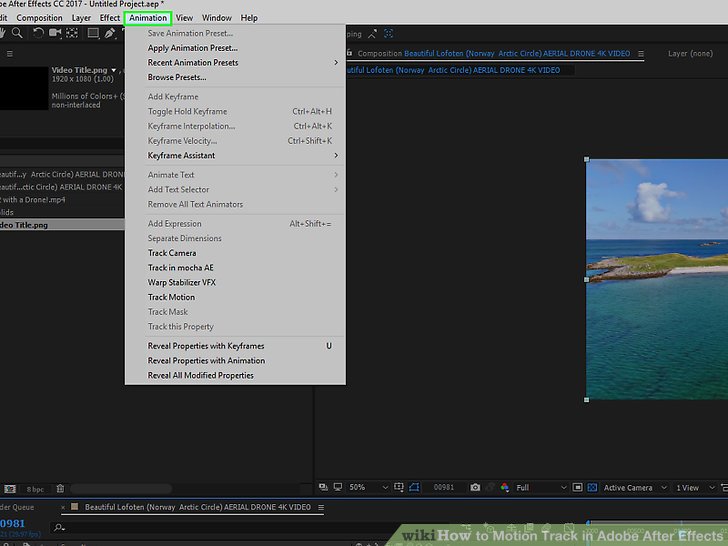Open the View menu
This screenshot has width=728, height=546.
184,18
